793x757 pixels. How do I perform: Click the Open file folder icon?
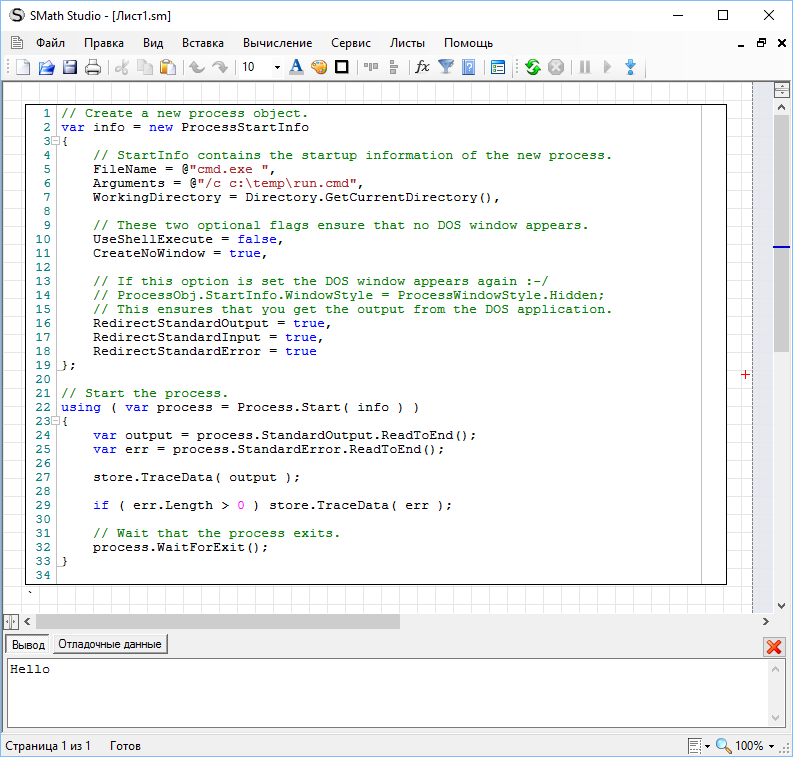click(46, 67)
